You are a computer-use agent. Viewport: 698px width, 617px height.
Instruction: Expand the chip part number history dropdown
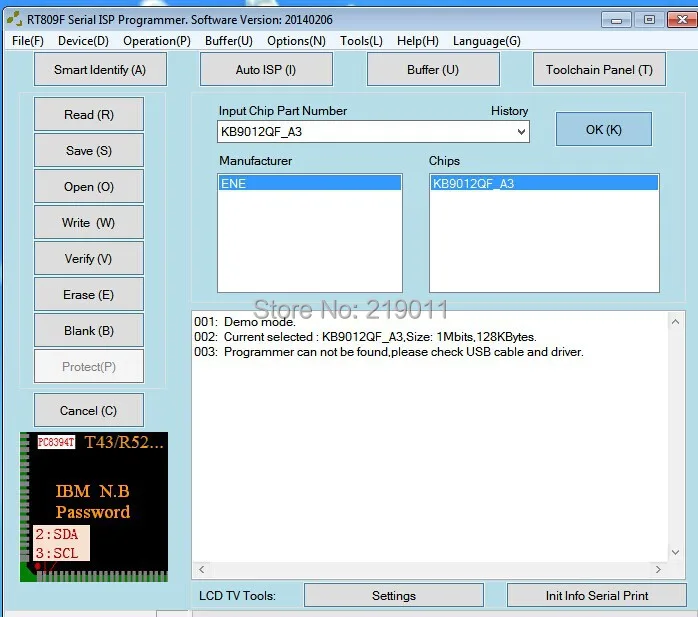(x=521, y=132)
